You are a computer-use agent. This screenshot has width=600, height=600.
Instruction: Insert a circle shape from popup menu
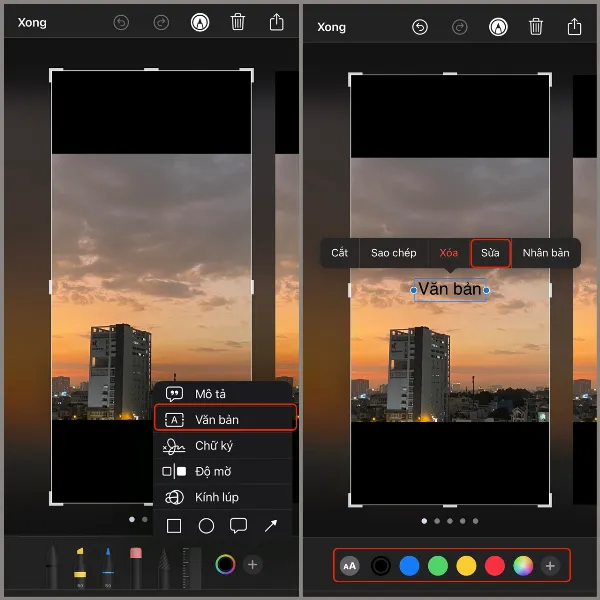tap(206, 525)
